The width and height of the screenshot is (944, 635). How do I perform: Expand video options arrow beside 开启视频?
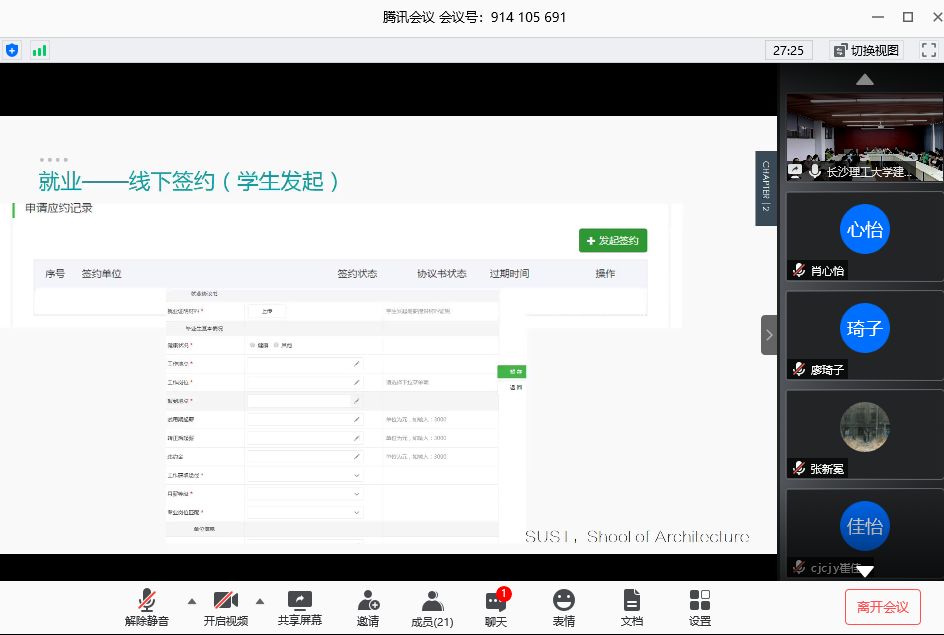(260, 601)
